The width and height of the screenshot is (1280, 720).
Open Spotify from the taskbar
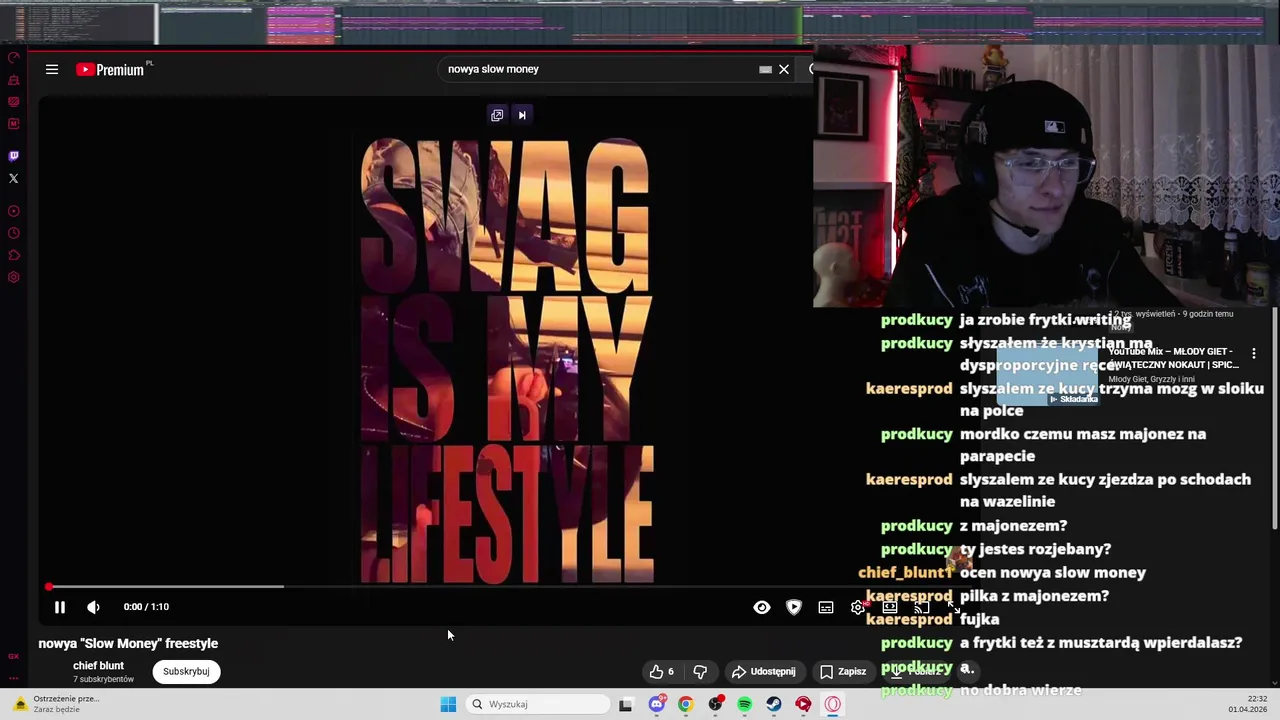click(x=744, y=704)
